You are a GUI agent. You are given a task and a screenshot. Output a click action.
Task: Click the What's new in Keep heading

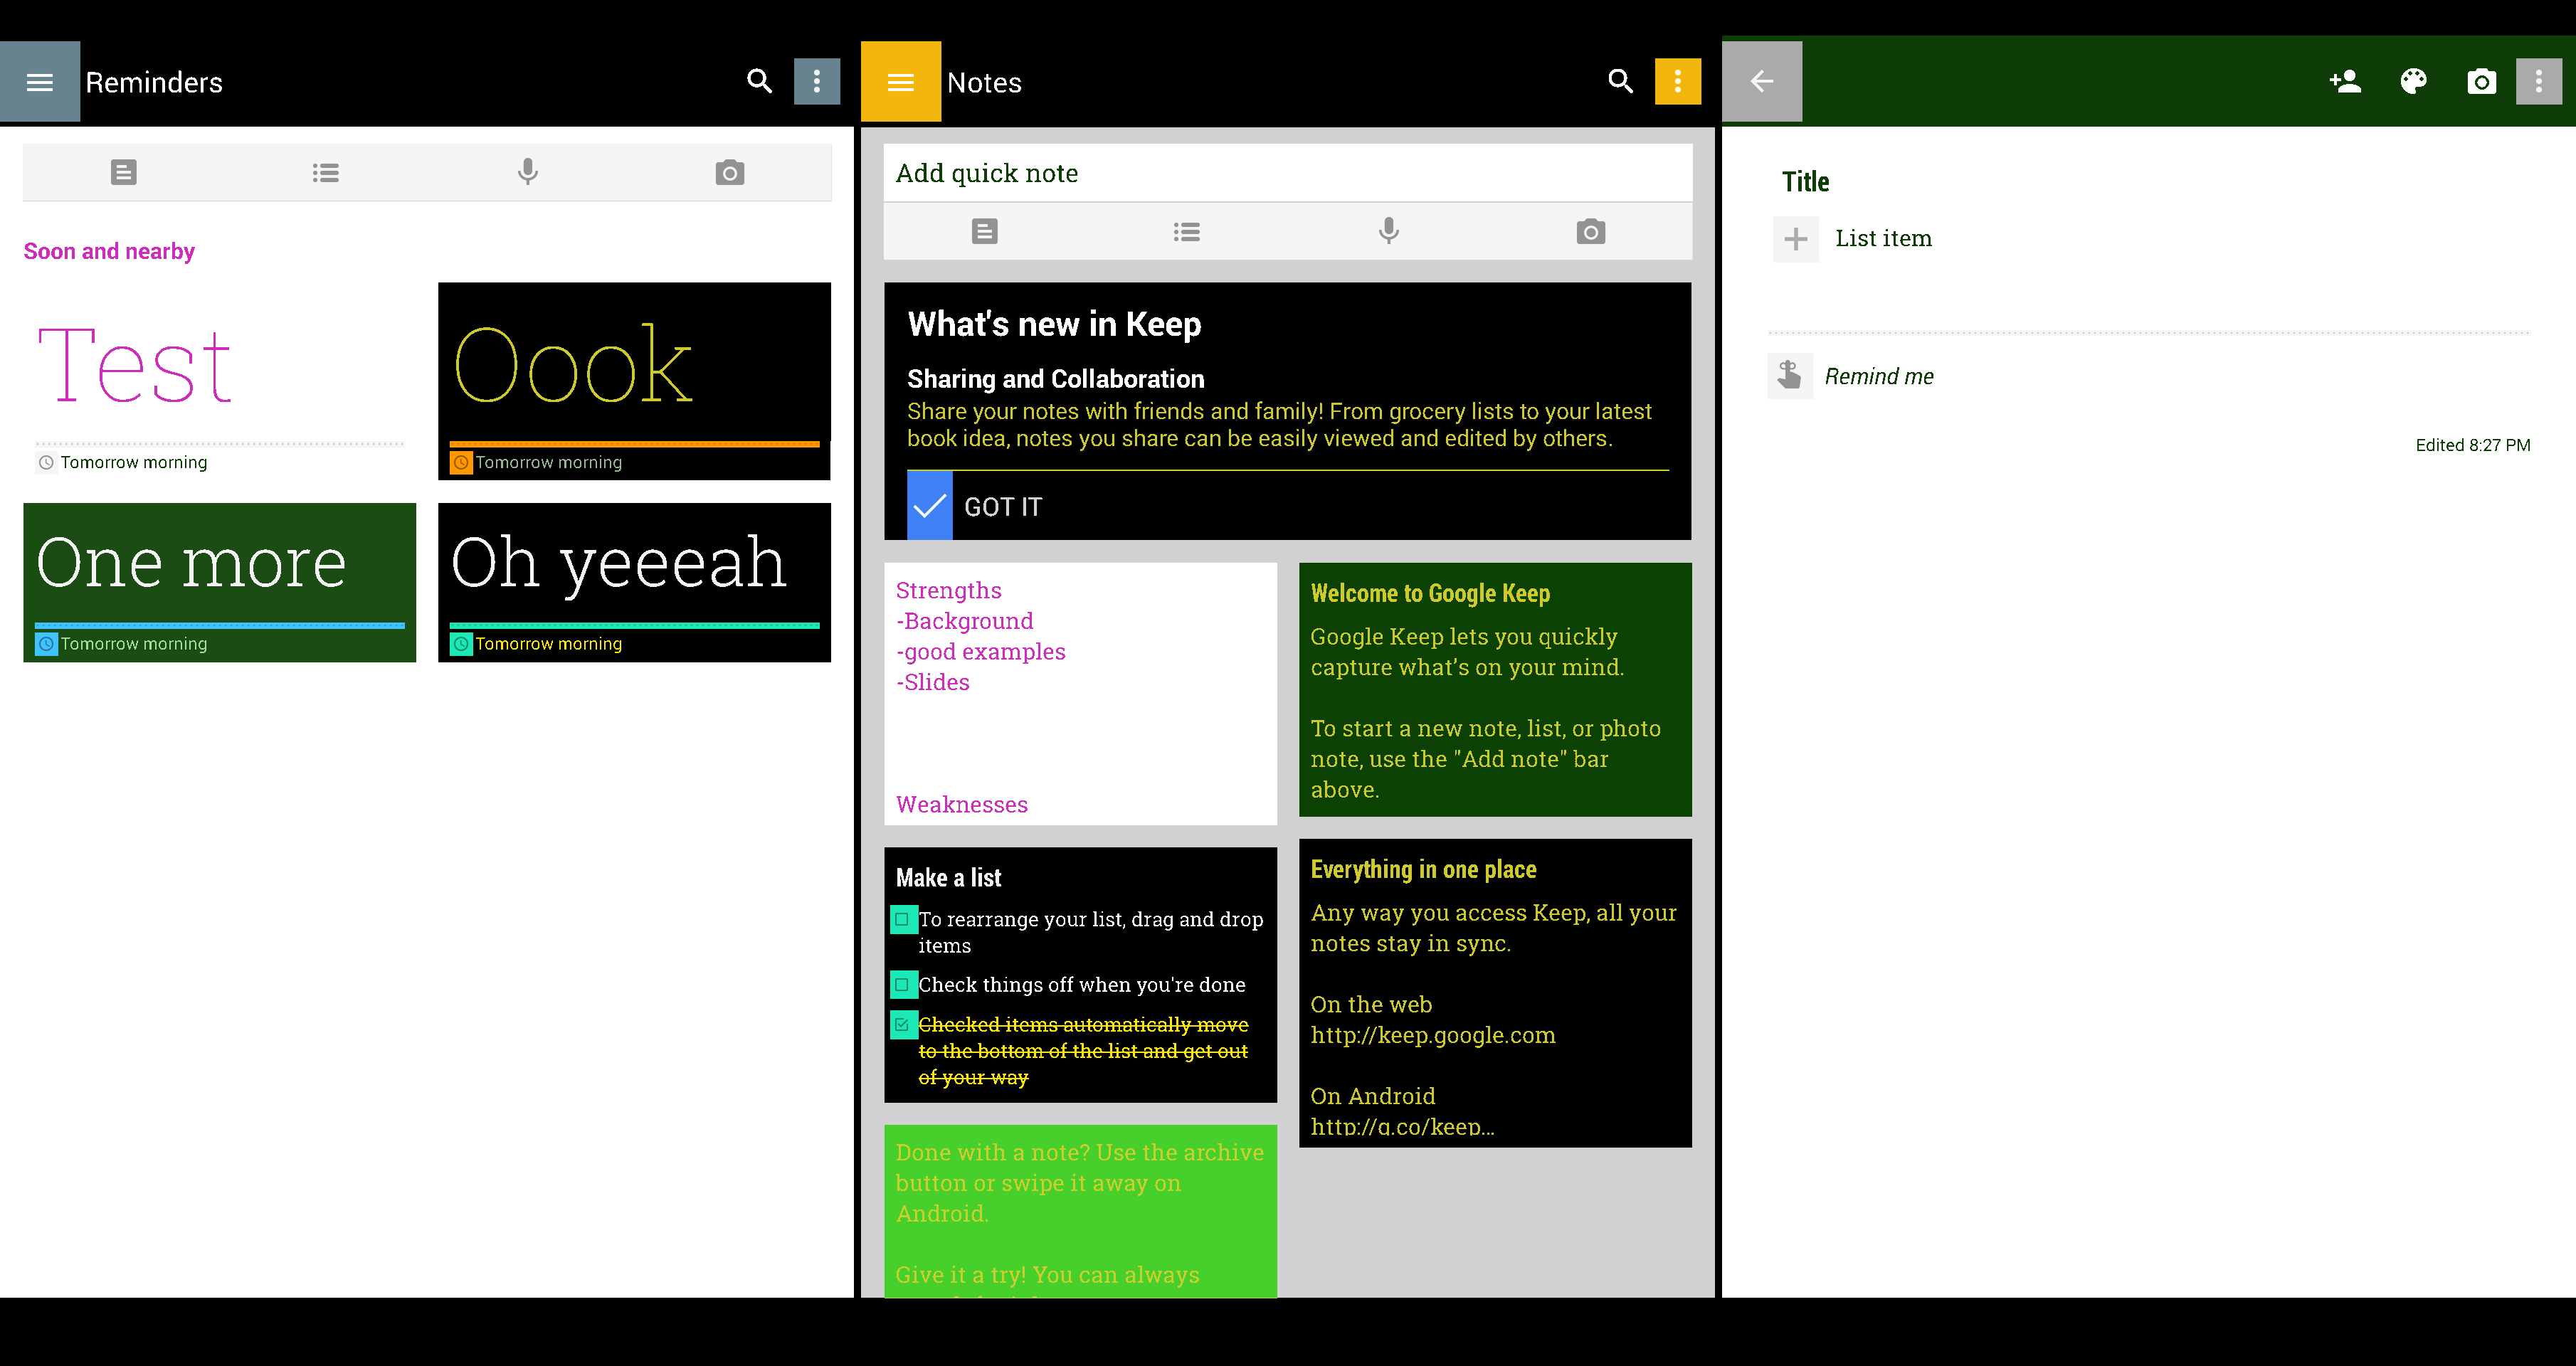[x=1054, y=324]
